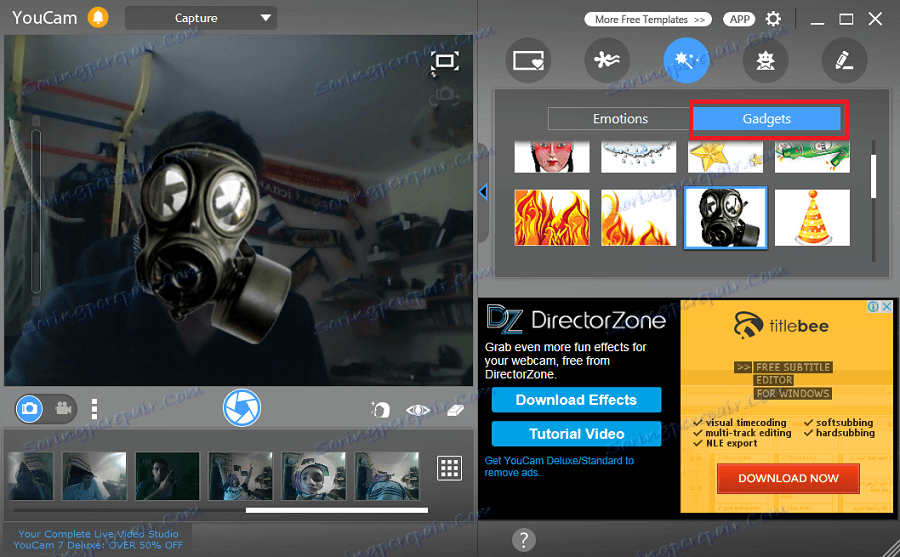Collapse the side panel with blue arrow
Image resolution: width=900 pixels, height=557 pixels.
tap(483, 192)
